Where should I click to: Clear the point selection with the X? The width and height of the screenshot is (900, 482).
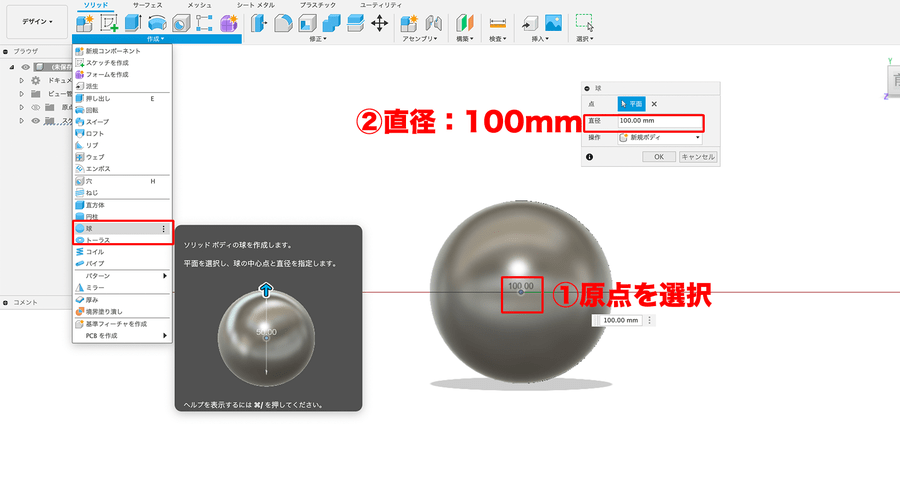coord(654,104)
